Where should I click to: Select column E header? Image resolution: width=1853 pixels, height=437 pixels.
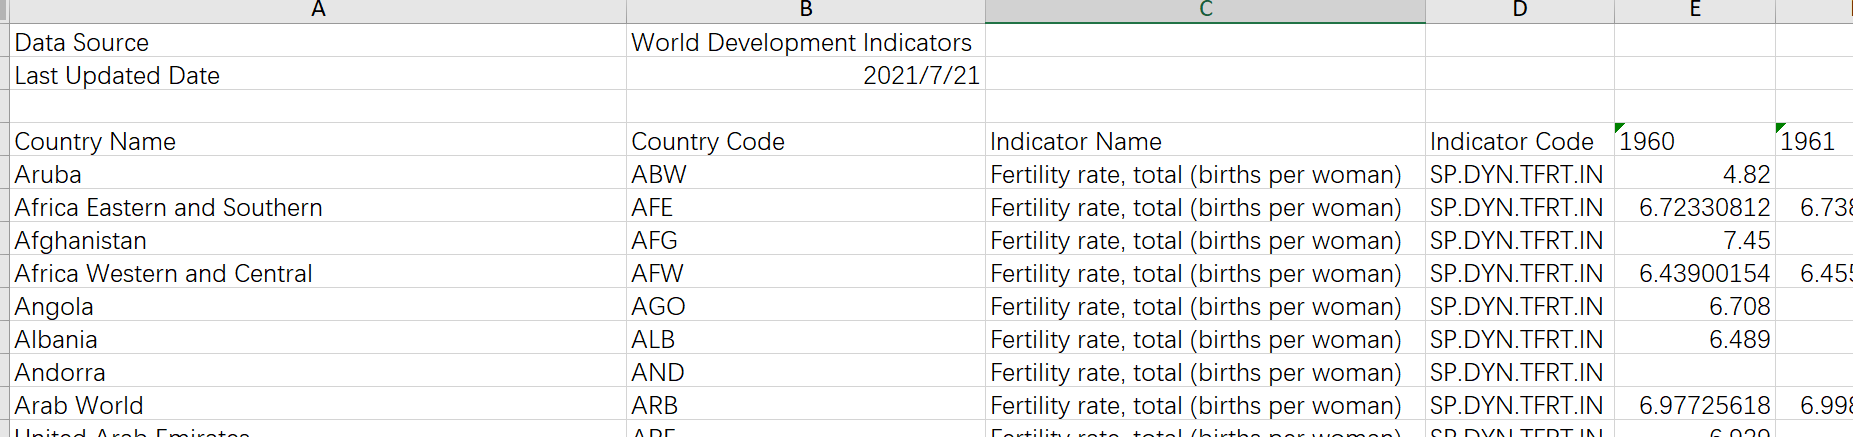1694,10
